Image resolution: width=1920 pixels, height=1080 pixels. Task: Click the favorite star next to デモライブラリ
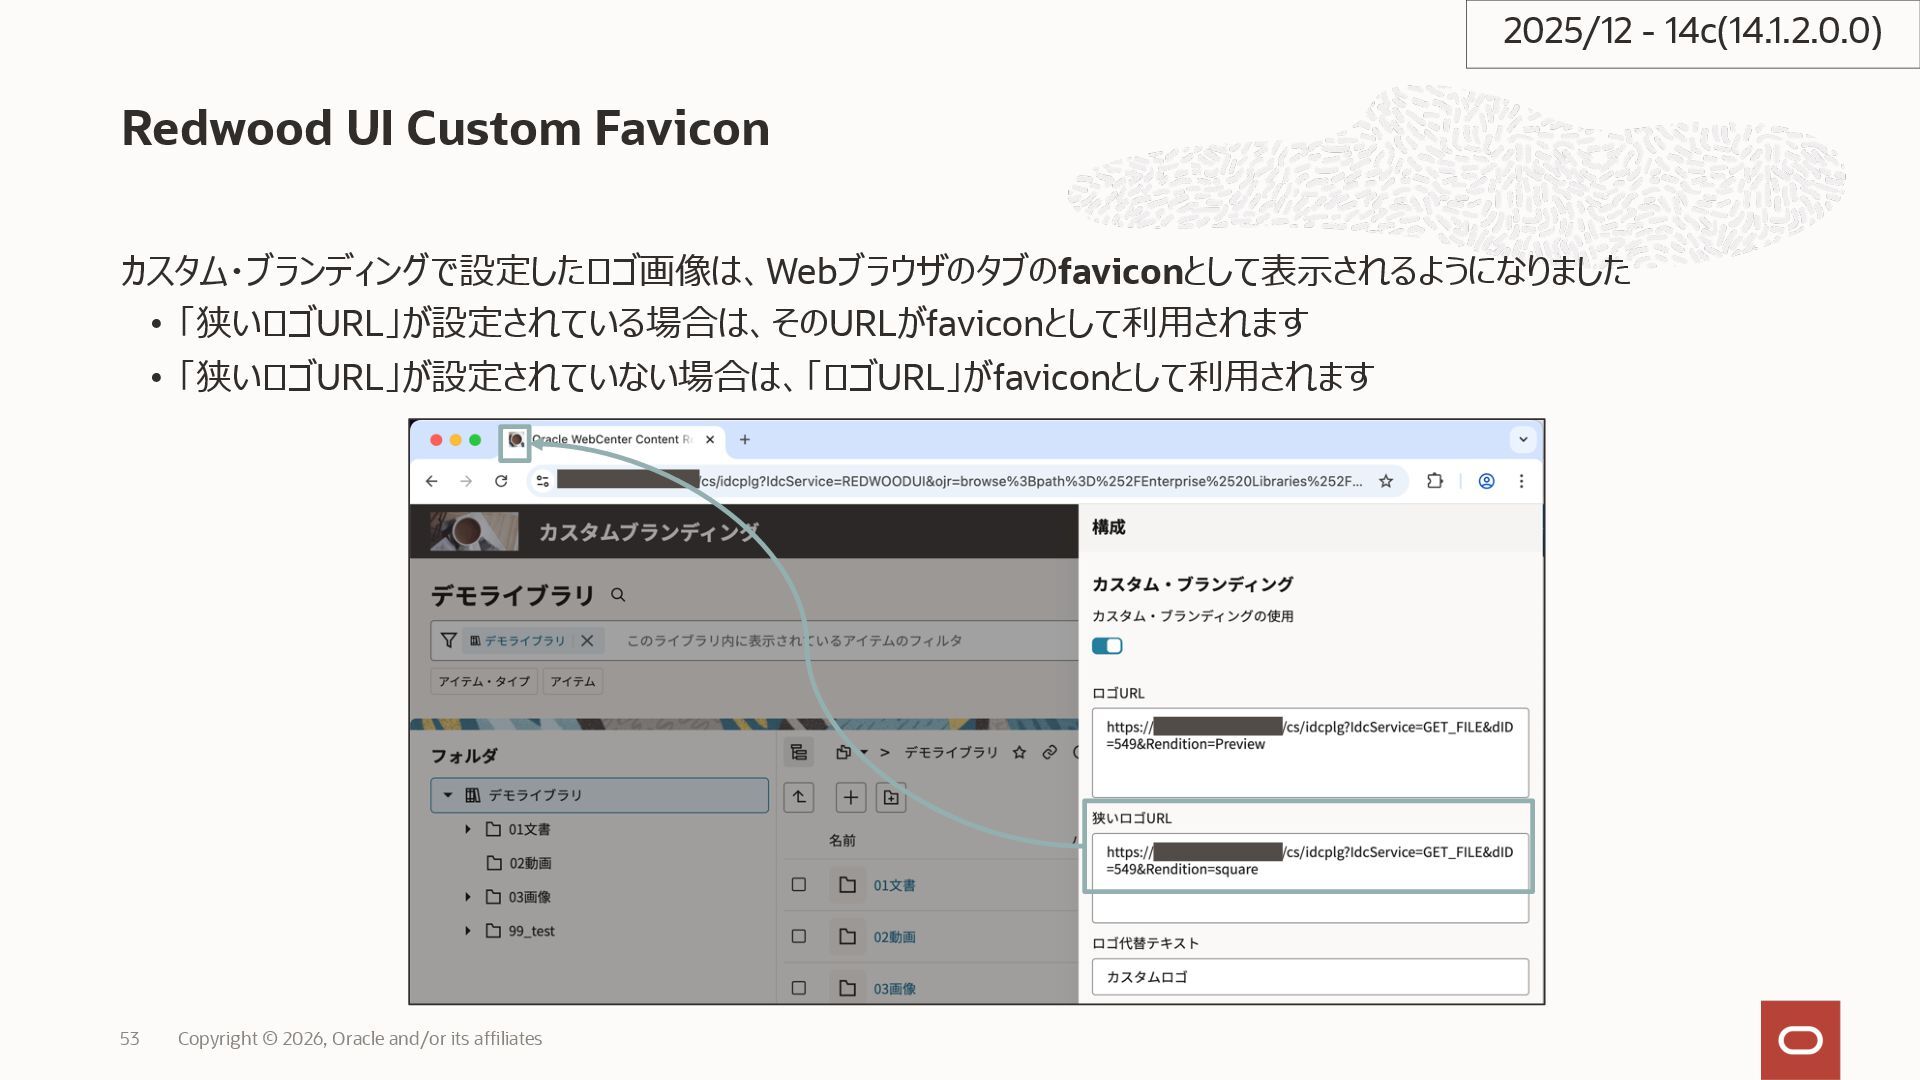[x=1019, y=752]
